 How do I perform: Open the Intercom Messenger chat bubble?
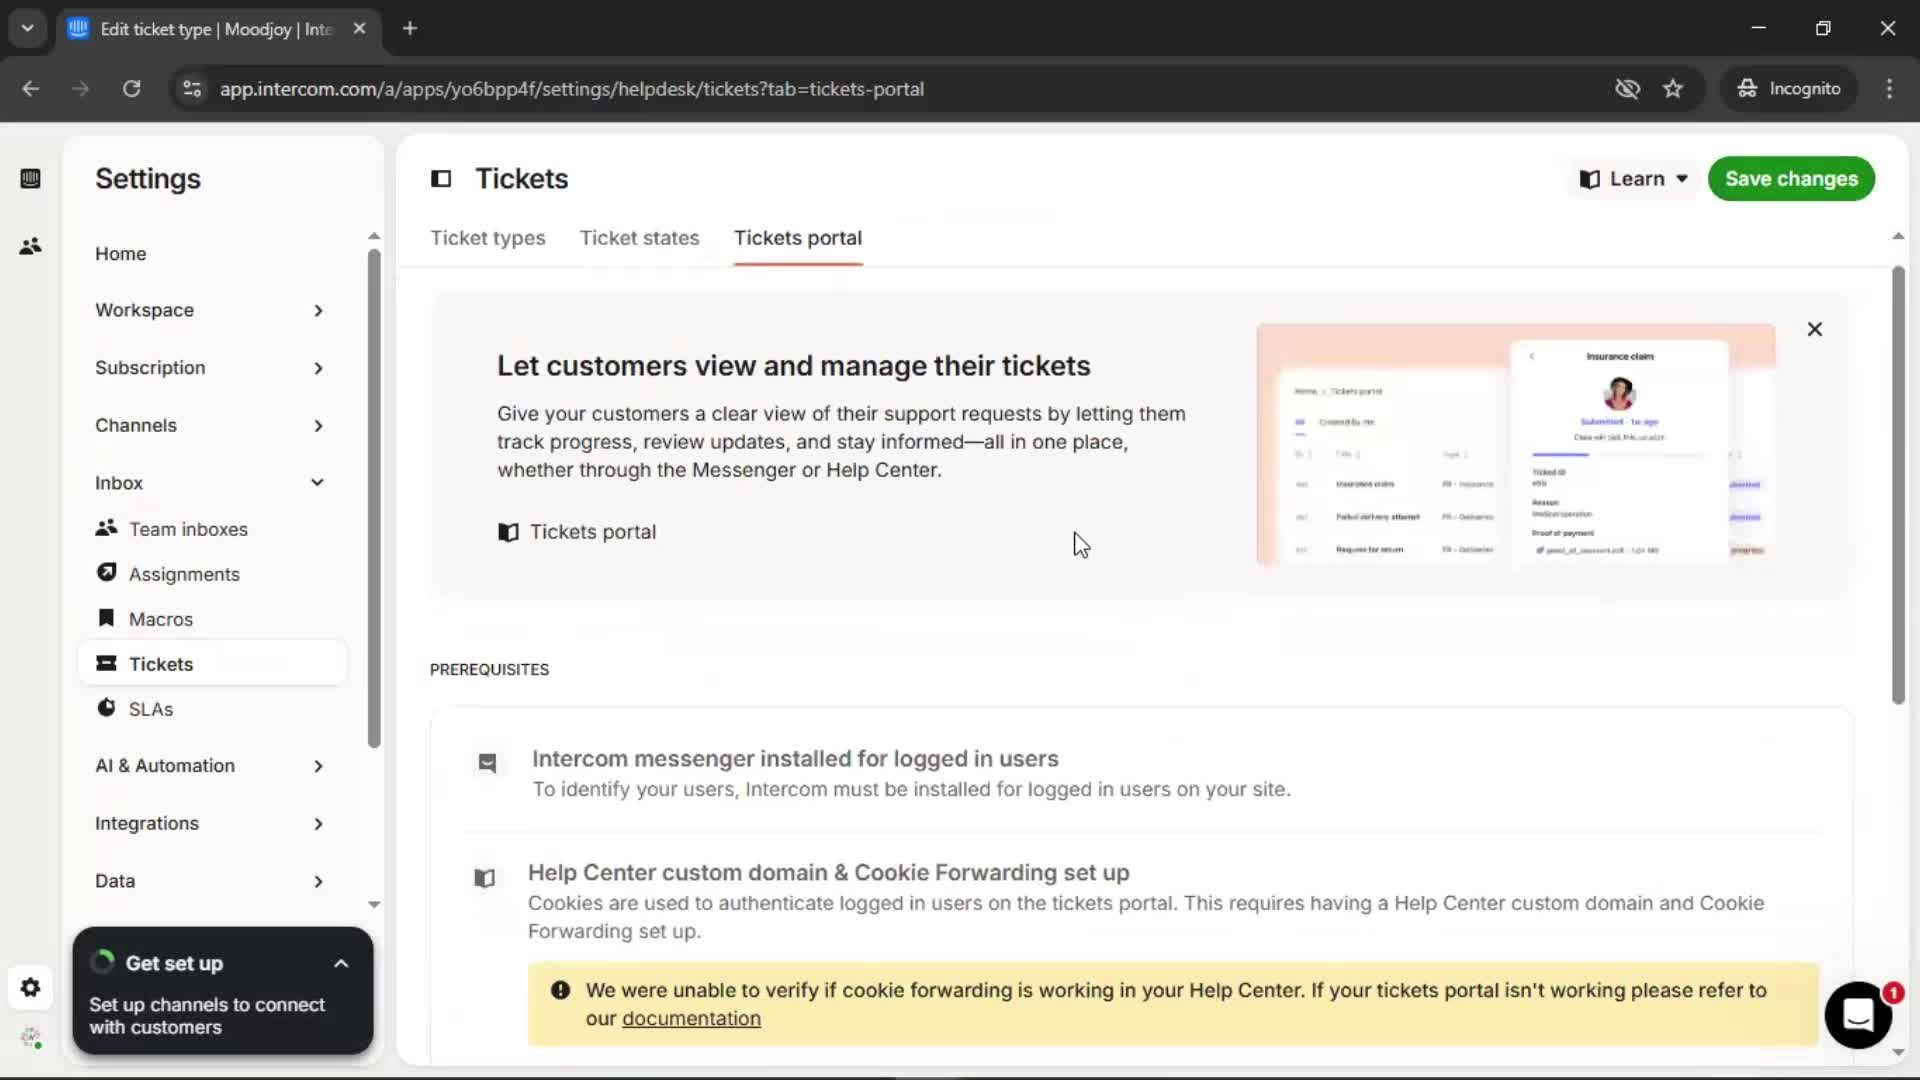[x=1858, y=1015]
